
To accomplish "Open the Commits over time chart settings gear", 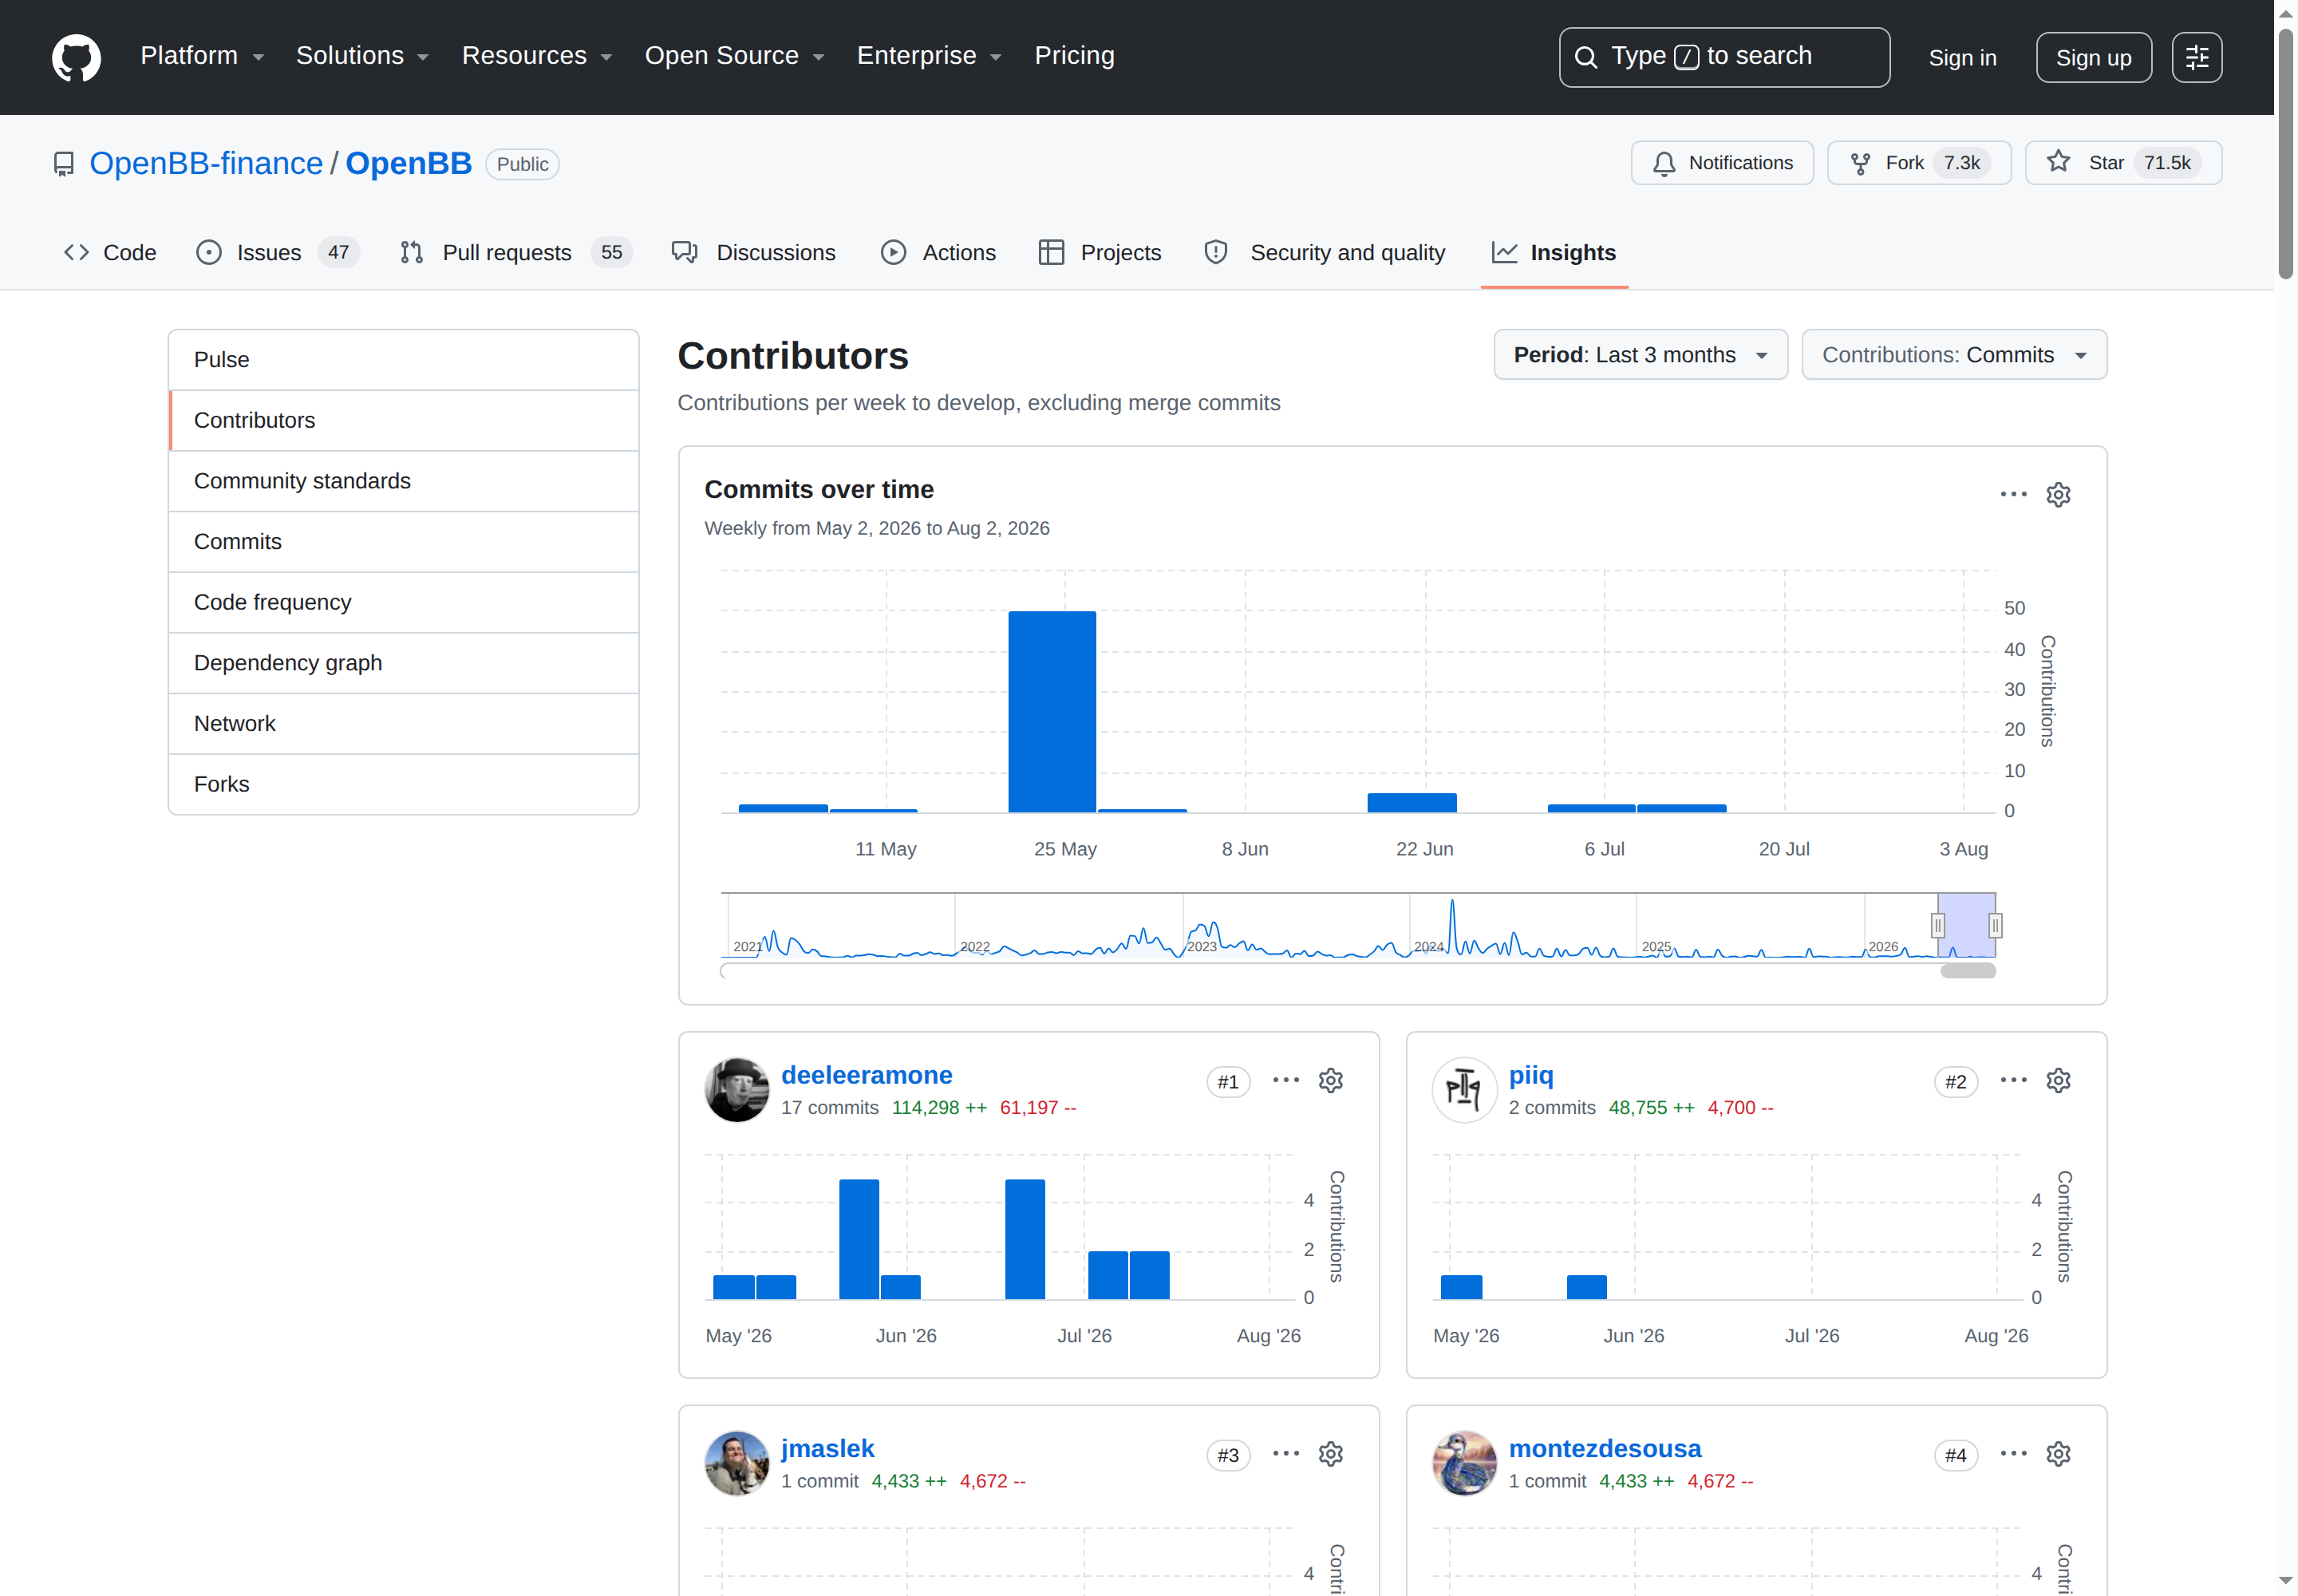I will click(x=2058, y=494).
